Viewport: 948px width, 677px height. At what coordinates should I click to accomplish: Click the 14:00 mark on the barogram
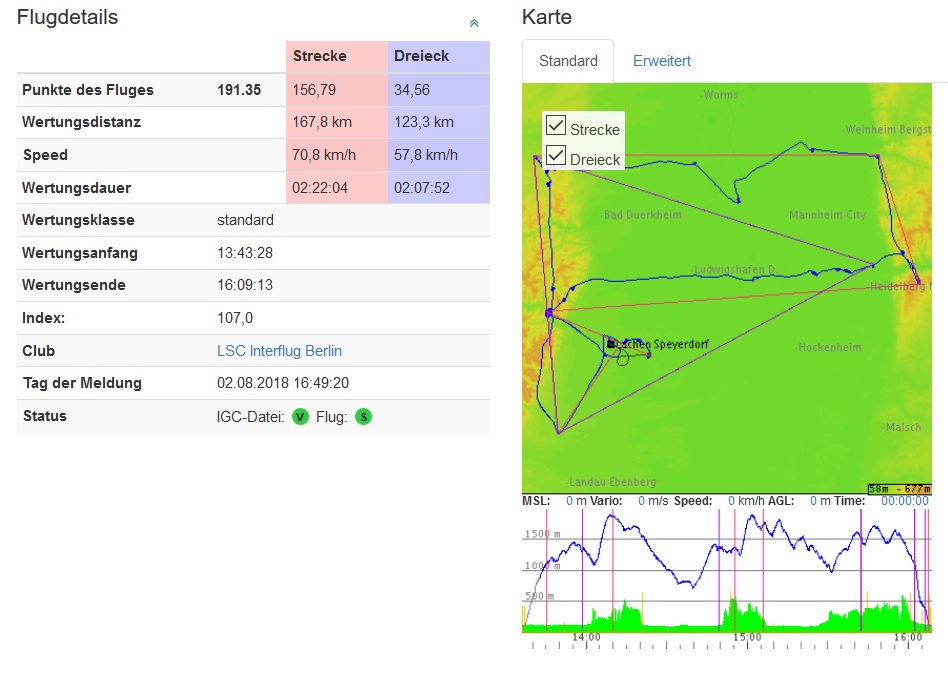(586, 637)
